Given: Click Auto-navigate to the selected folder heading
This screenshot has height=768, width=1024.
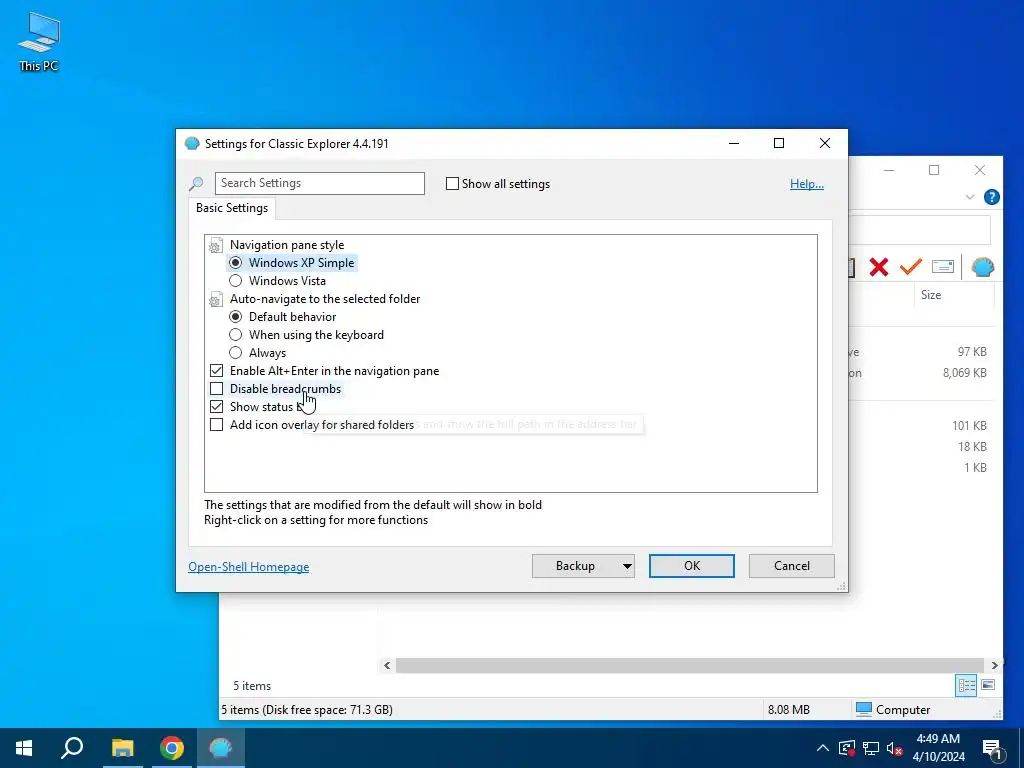Looking at the screenshot, I should [x=325, y=299].
